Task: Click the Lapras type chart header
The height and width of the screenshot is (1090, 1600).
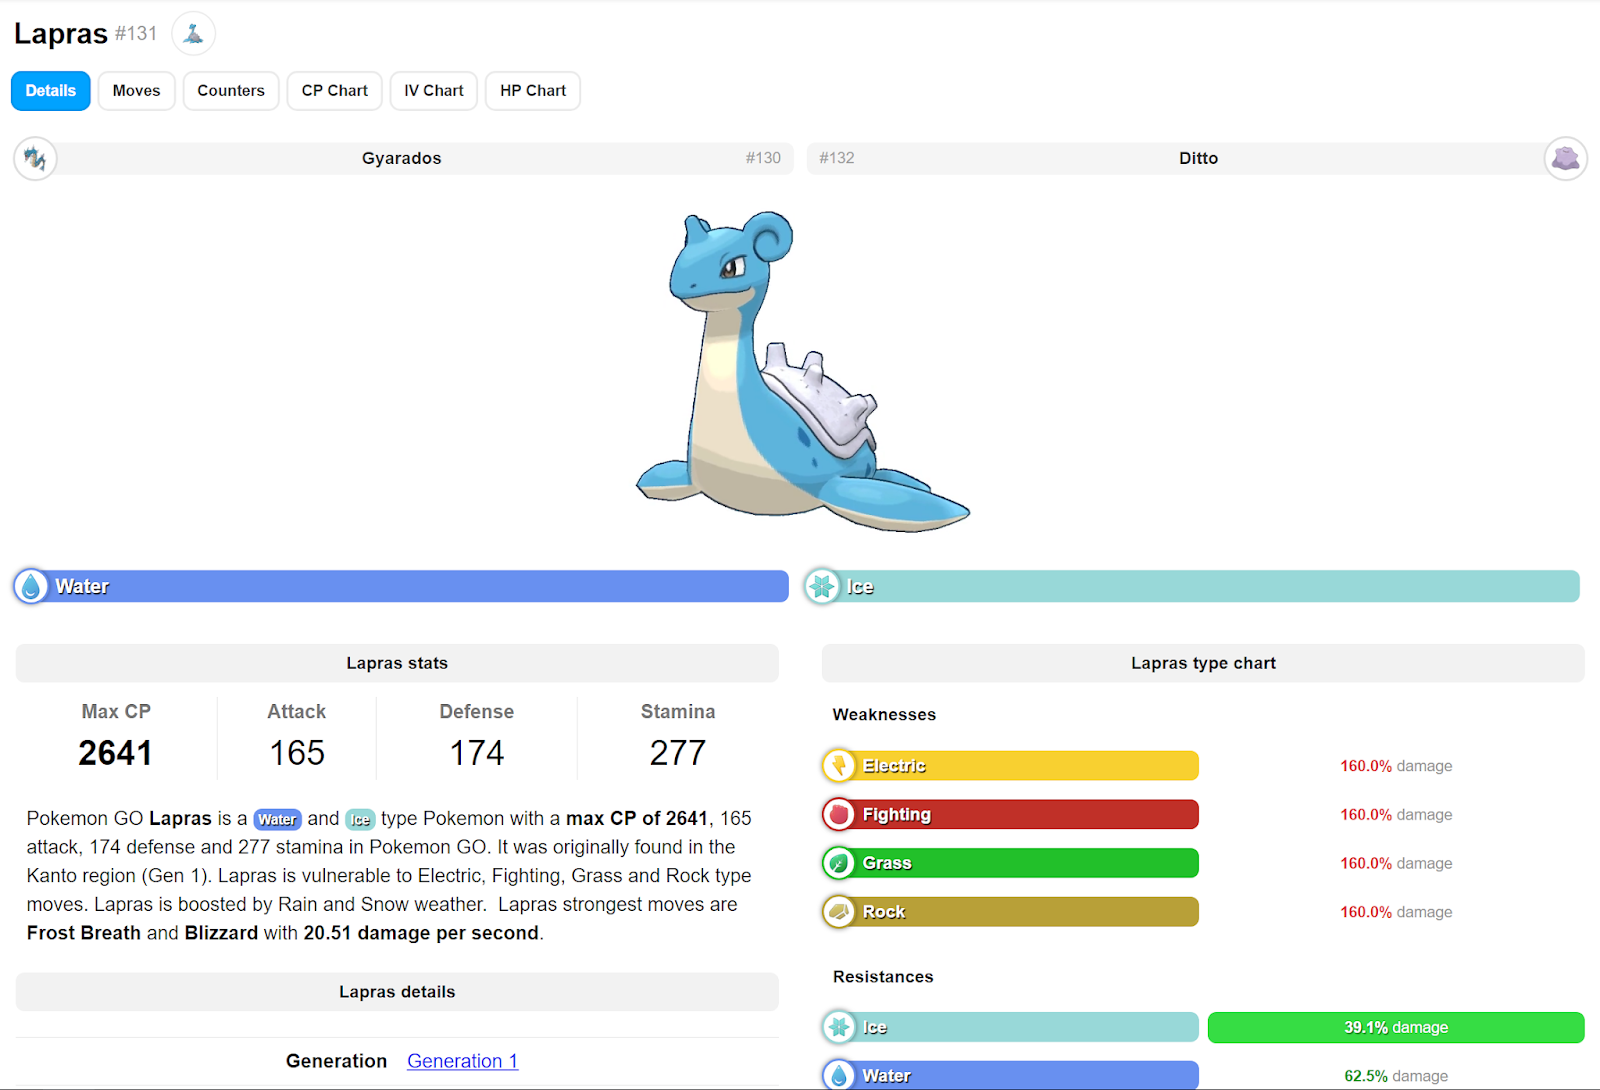Action: click(1203, 663)
